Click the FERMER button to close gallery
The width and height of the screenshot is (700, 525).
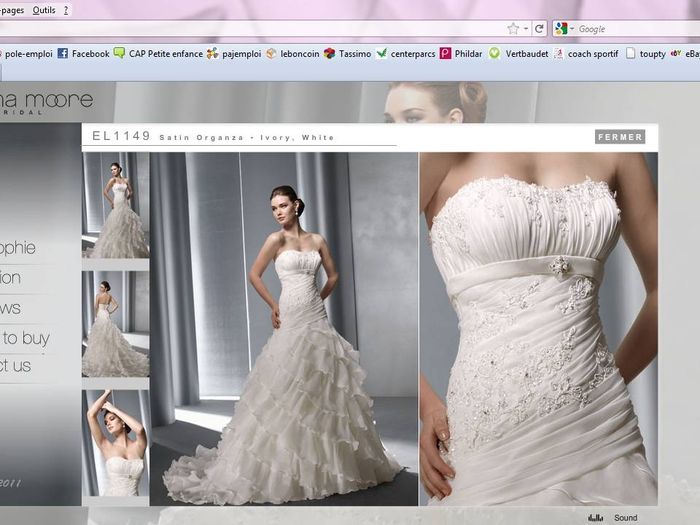(x=620, y=137)
